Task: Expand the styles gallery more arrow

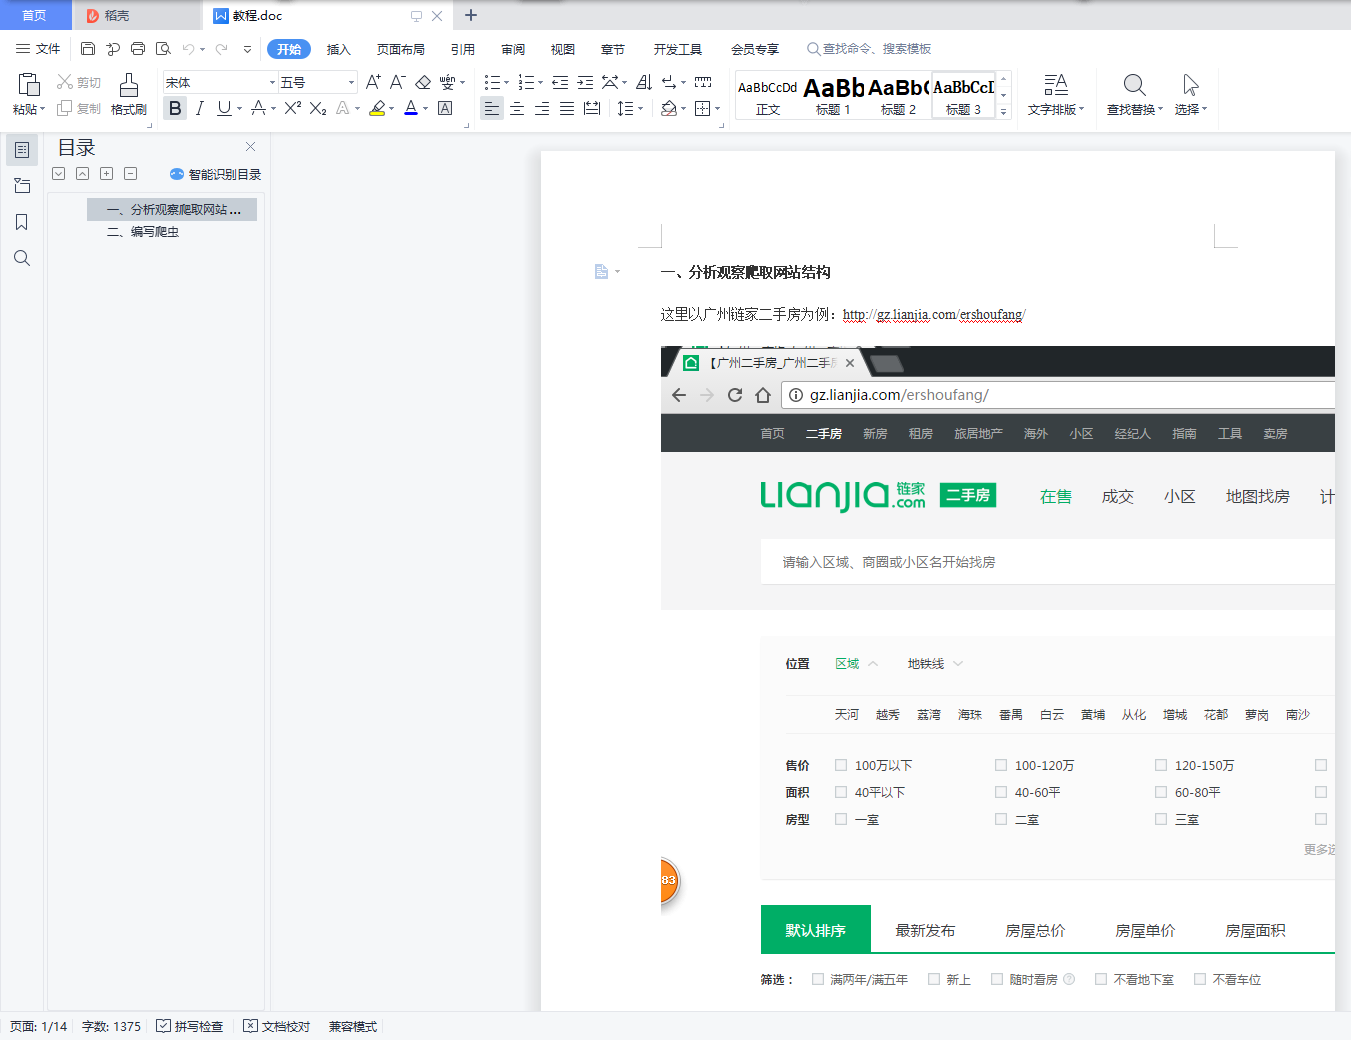Action: tap(1004, 111)
